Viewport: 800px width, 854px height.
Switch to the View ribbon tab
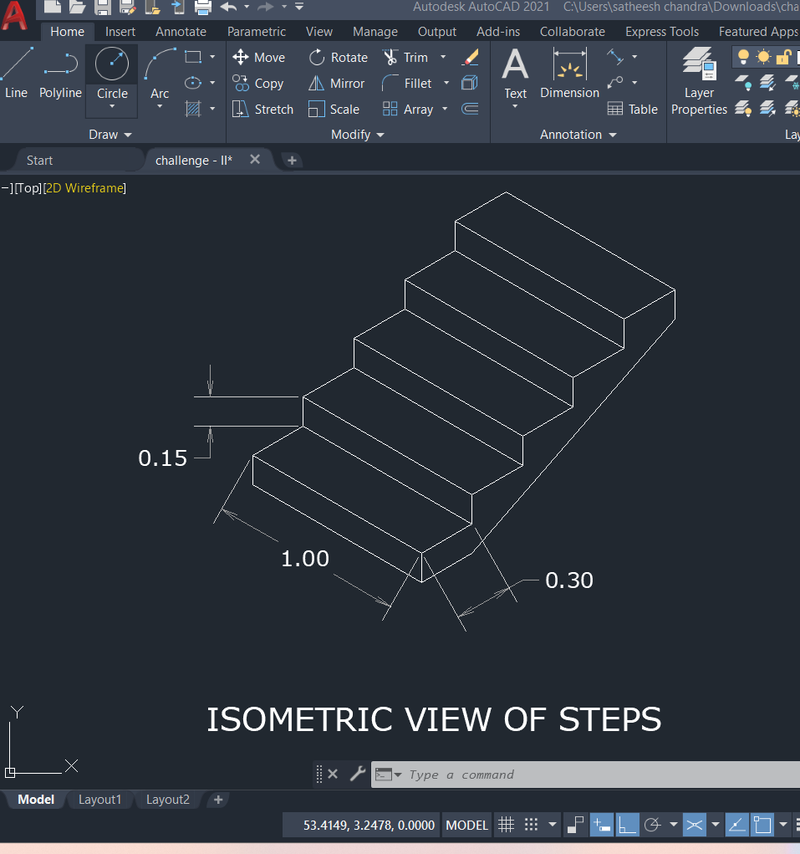pos(319,32)
